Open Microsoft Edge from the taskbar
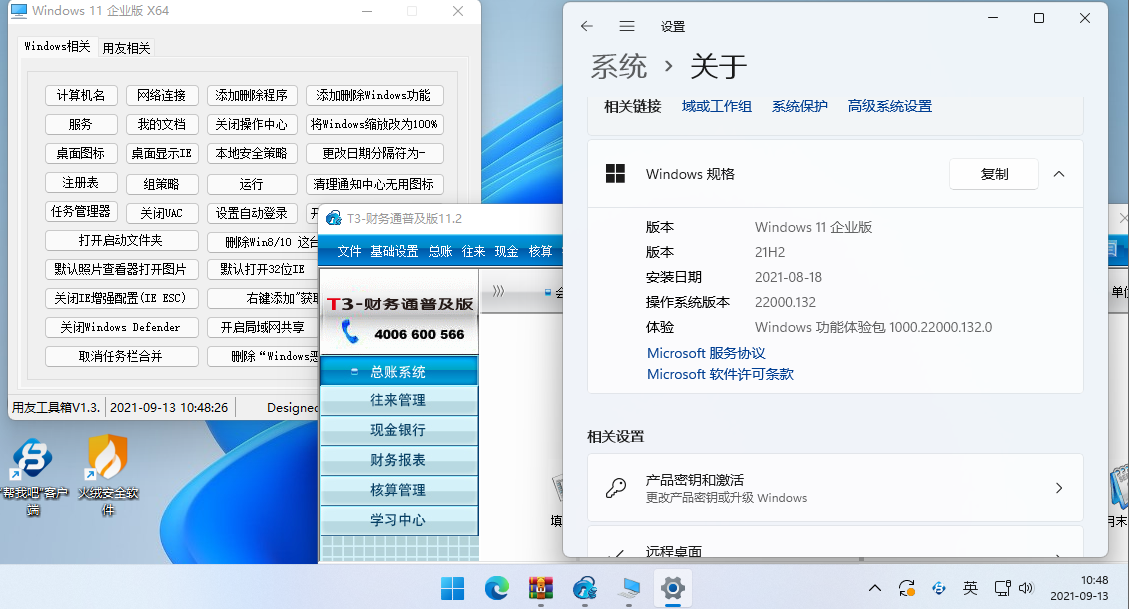 (497, 588)
